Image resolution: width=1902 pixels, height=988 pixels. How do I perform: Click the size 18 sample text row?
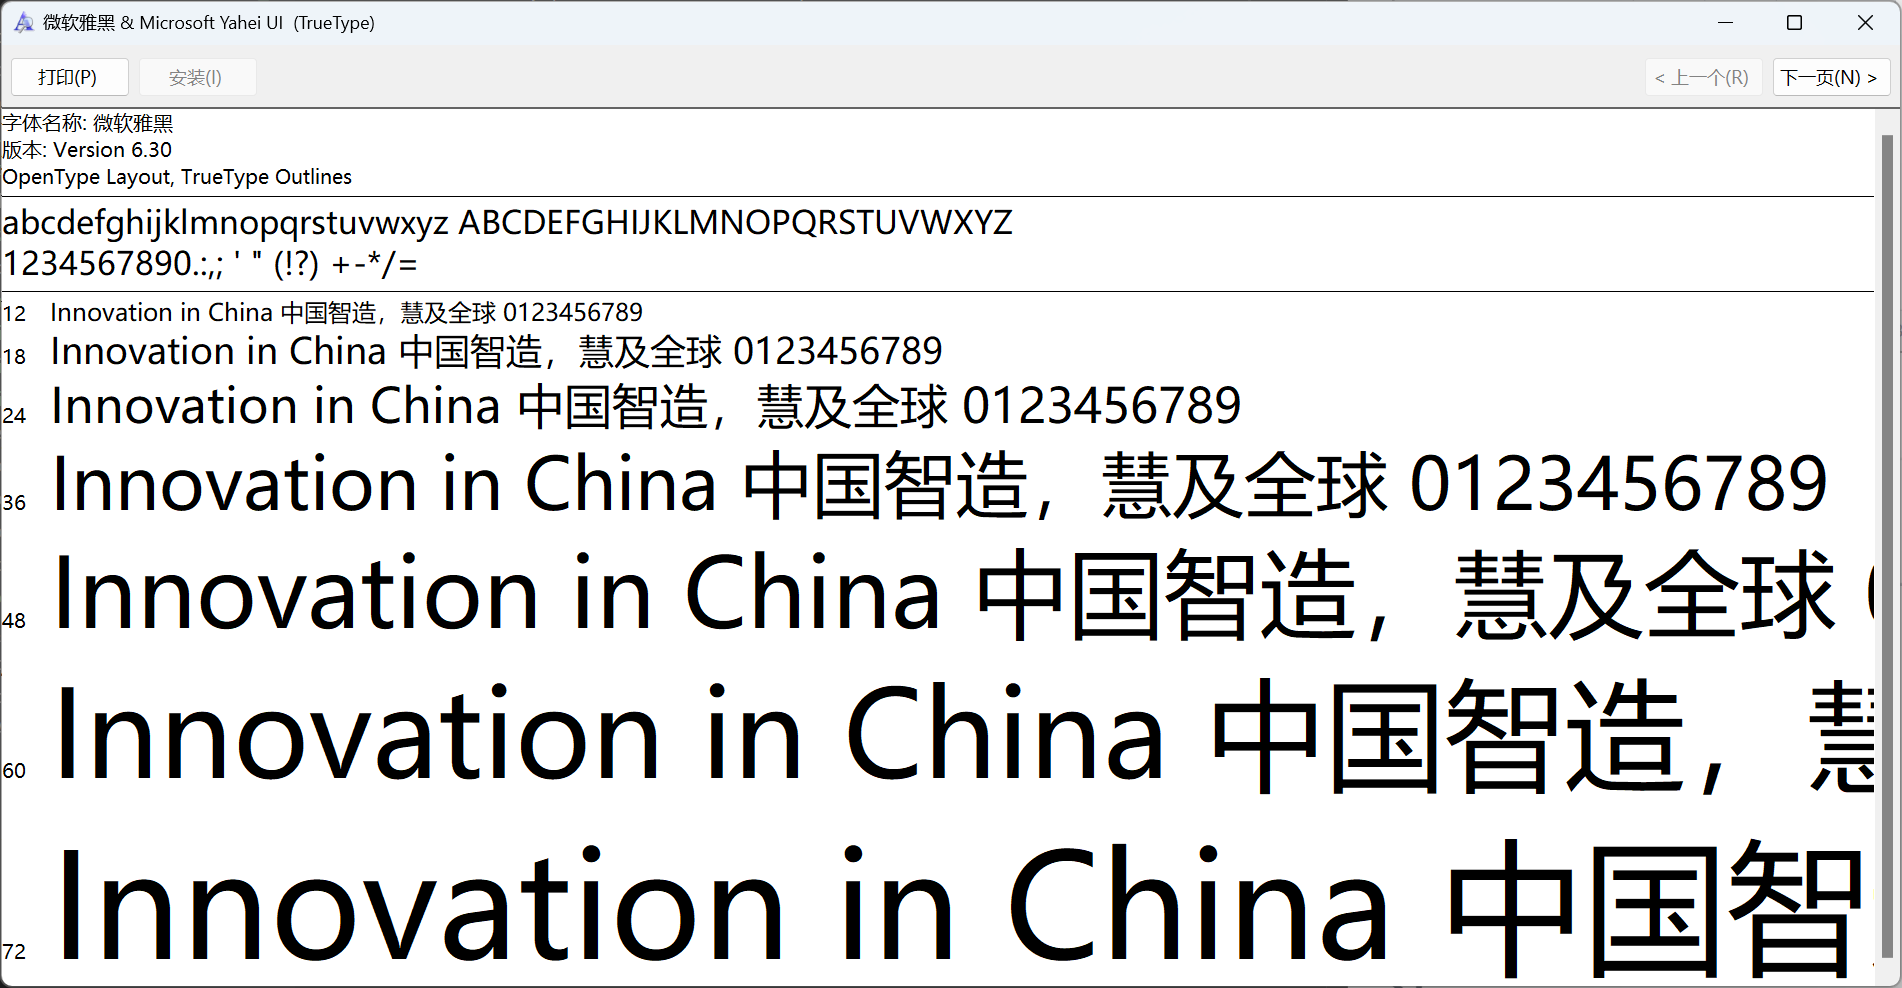tap(496, 352)
